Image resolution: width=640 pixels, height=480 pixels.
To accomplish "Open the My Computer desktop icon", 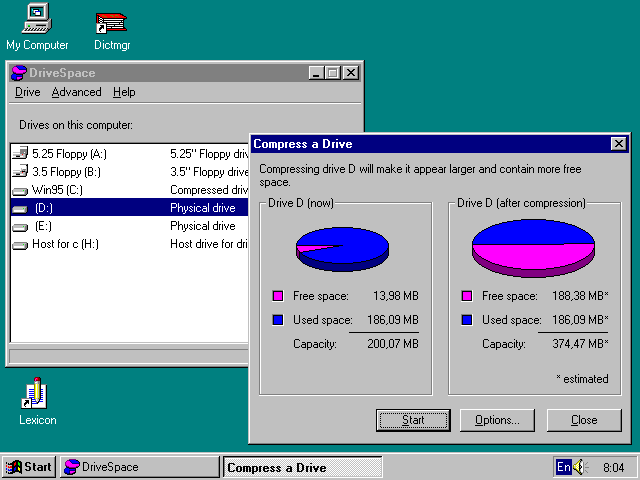I will [x=36, y=19].
